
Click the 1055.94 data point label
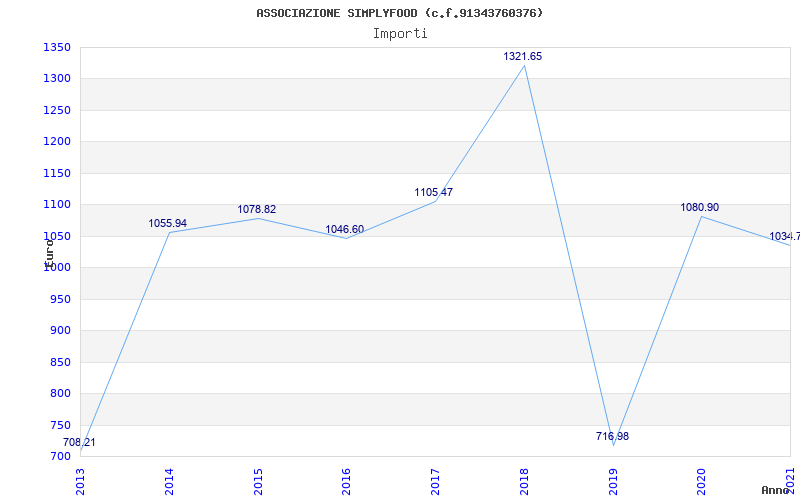click(x=167, y=223)
